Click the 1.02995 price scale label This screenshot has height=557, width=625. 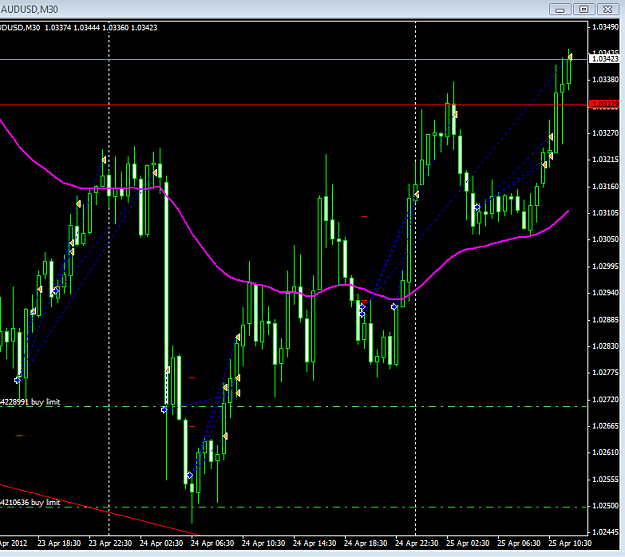[605, 266]
